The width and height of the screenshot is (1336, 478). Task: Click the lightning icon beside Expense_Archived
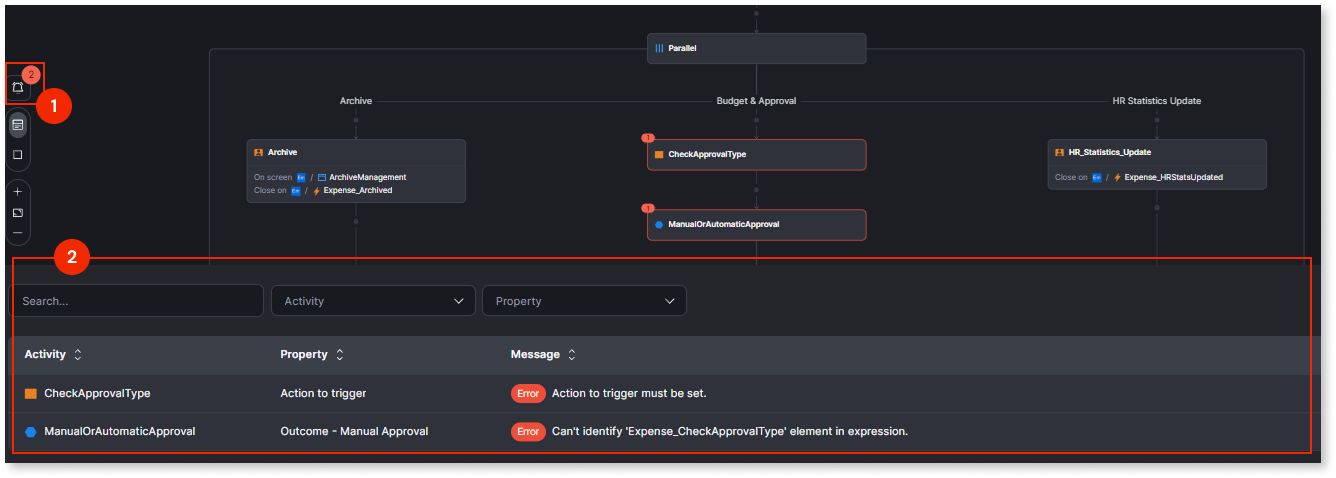click(317, 190)
